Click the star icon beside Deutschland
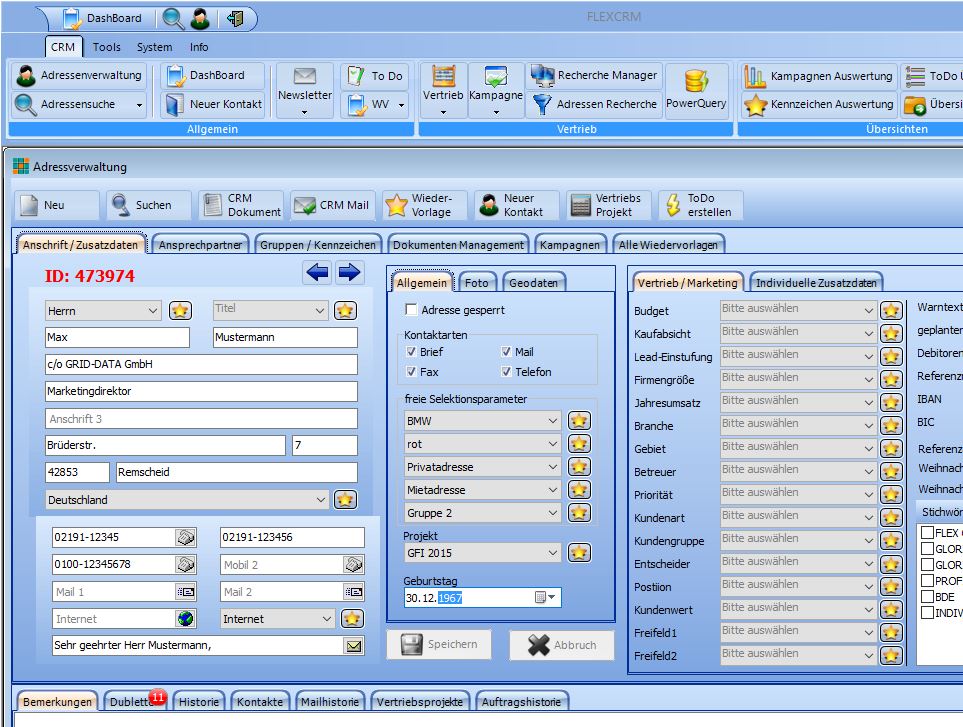The height and width of the screenshot is (727, 963). point(345,500)
